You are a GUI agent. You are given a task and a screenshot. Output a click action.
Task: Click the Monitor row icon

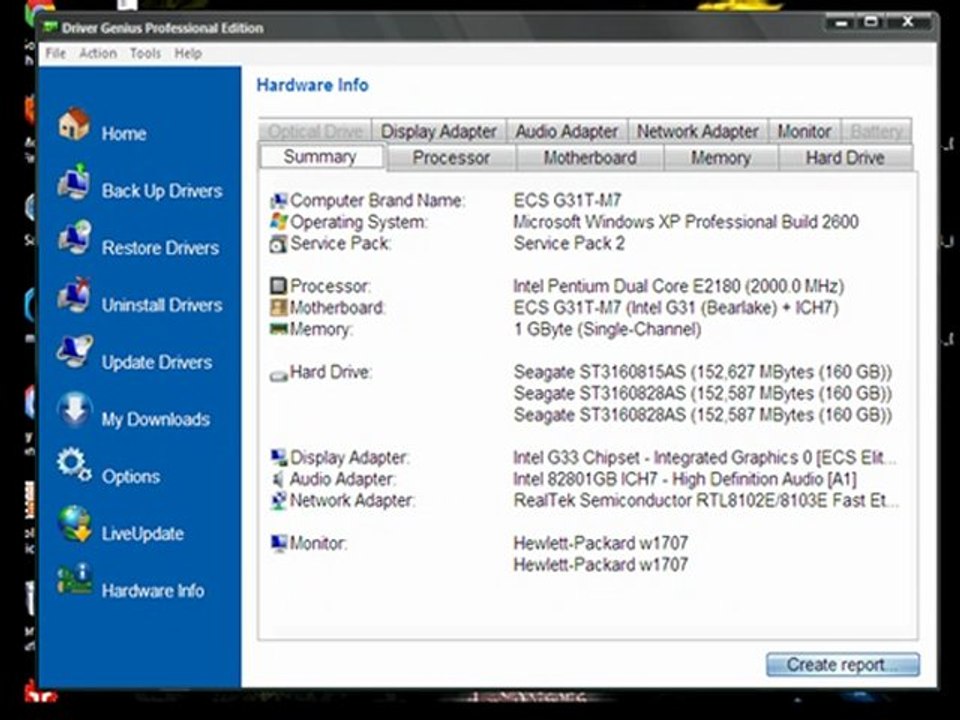click(279, 543)
